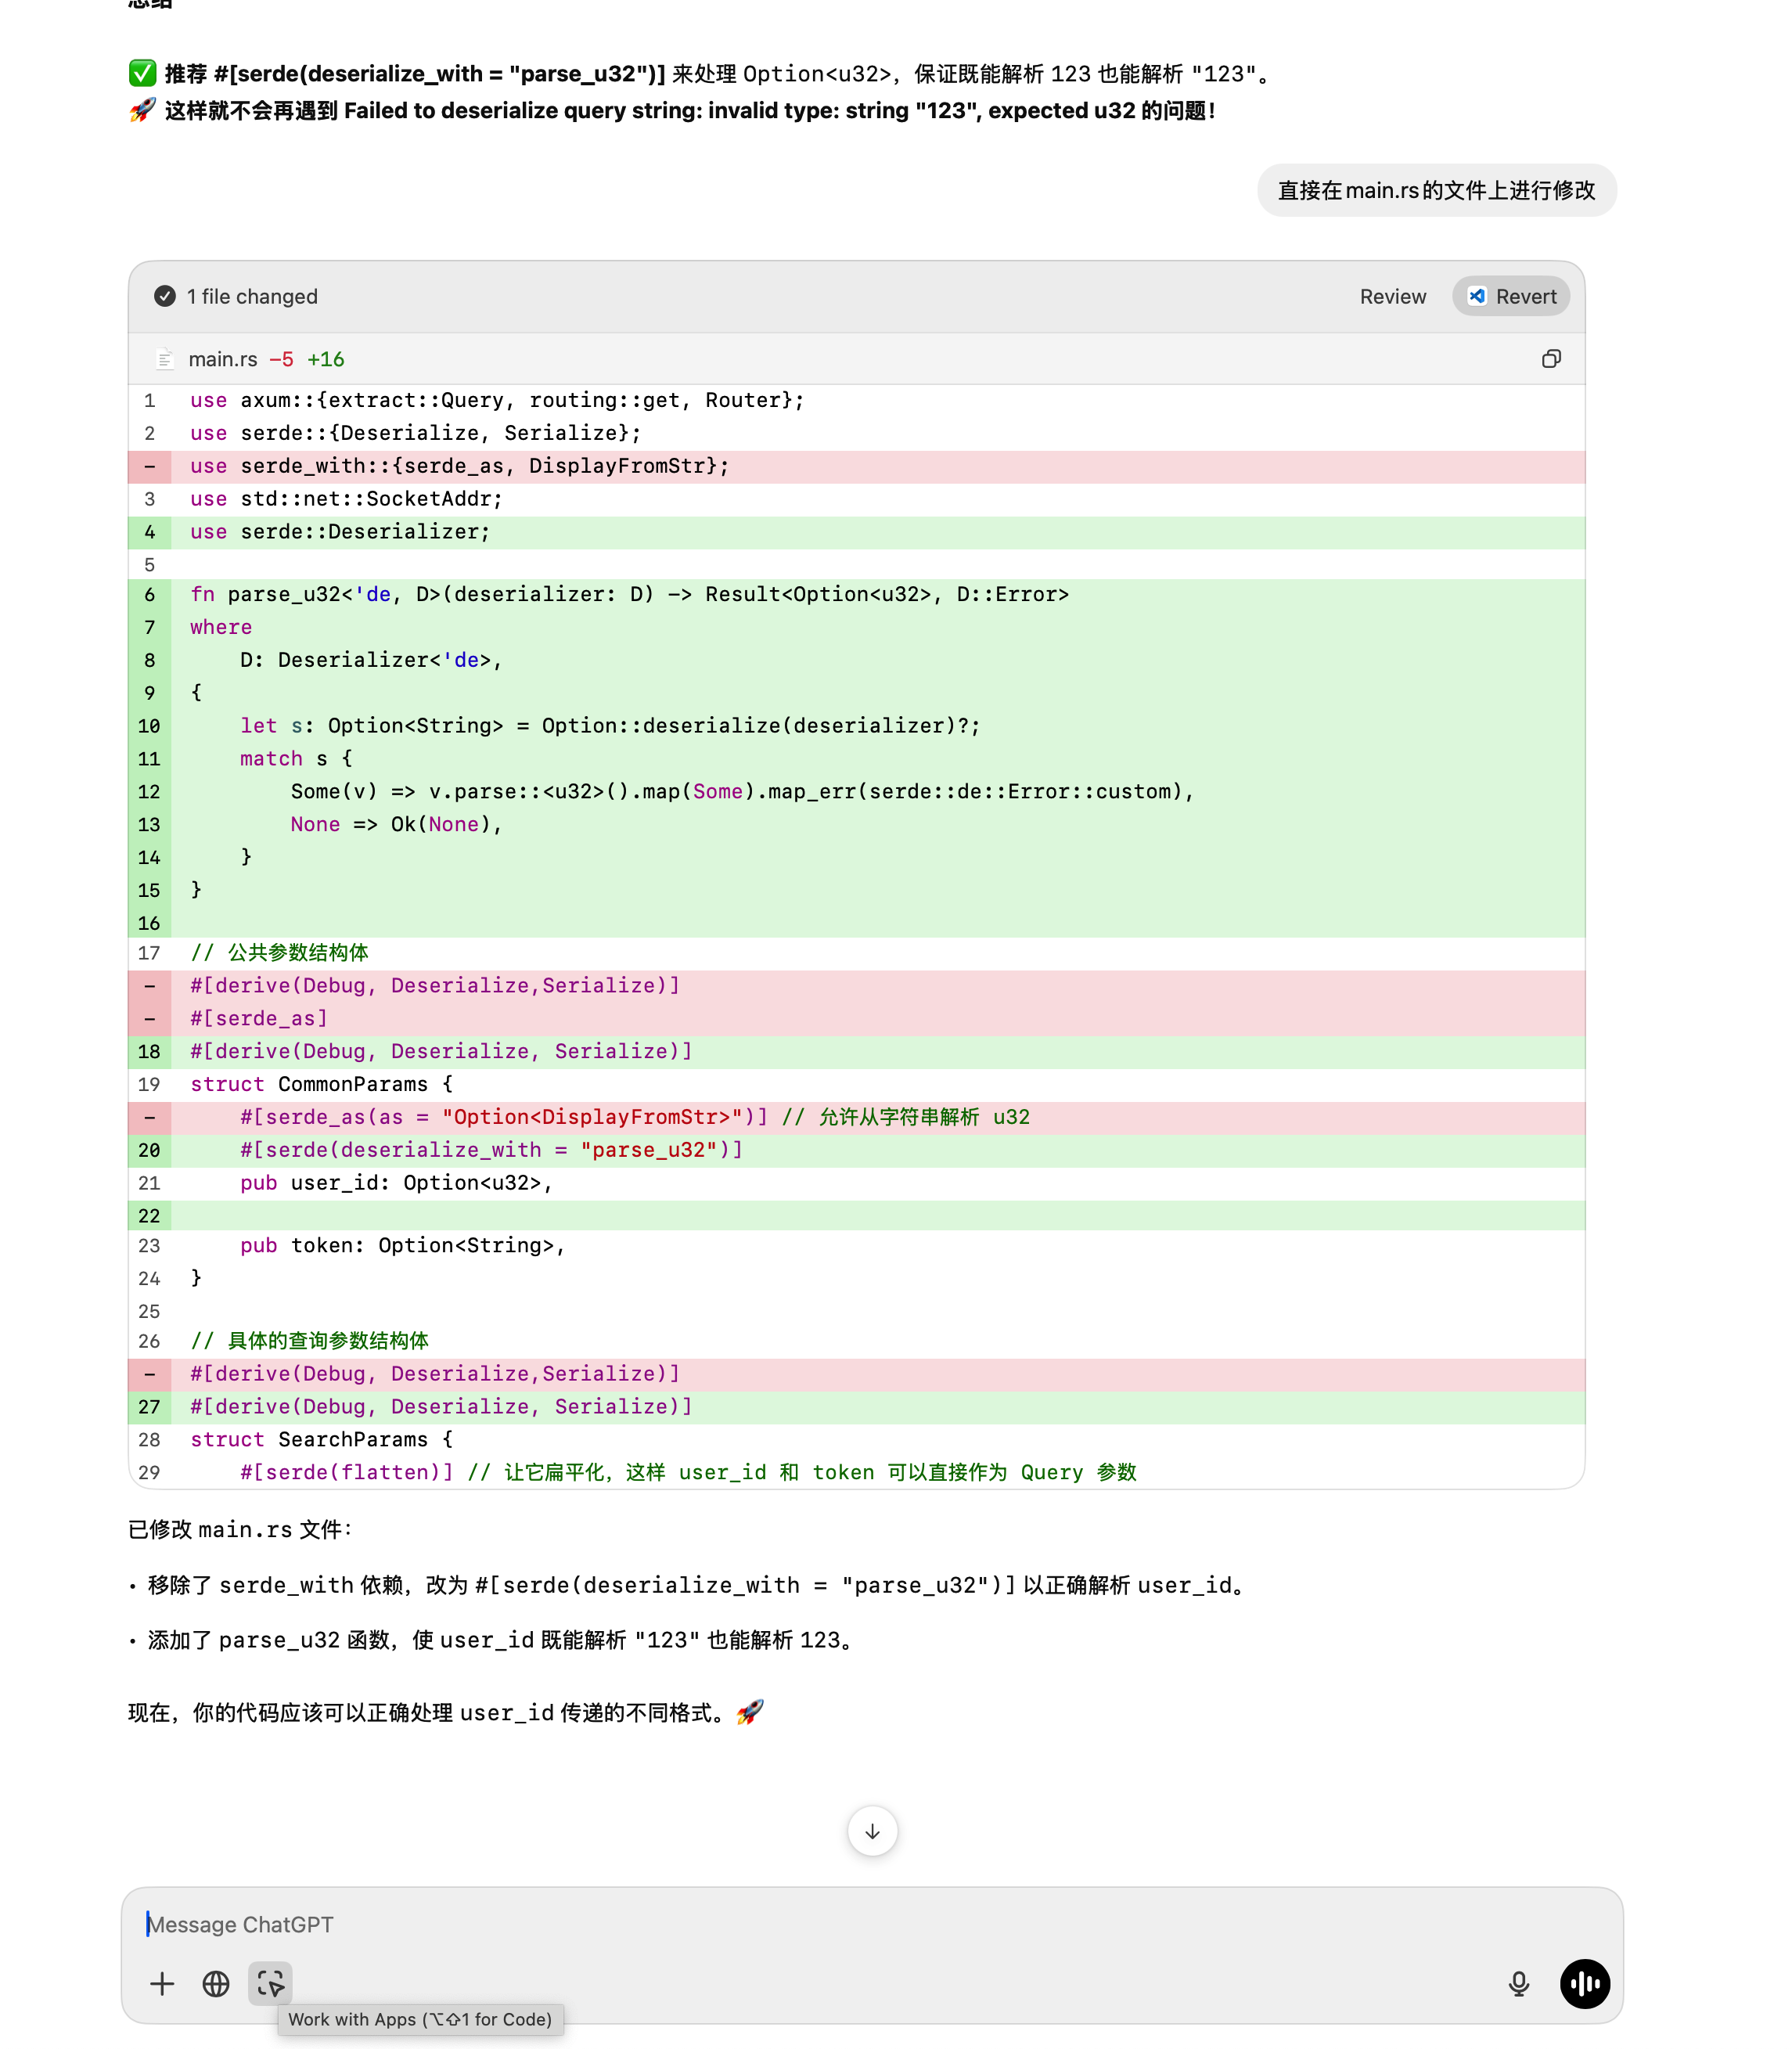The width and height of the screenshot is (1792, 2049).
Task: Click the added line 'use serde::Deserializer;'
Action: [x=856, y=532]
